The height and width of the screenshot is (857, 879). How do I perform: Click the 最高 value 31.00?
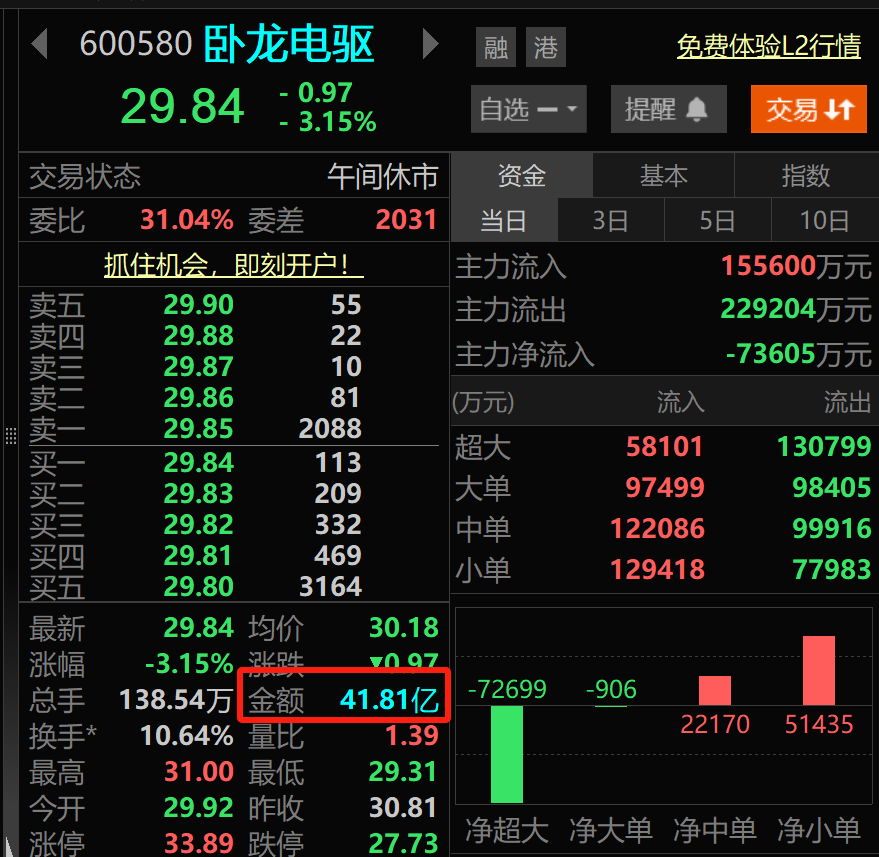pyautogui.click(x=199, y=772)
